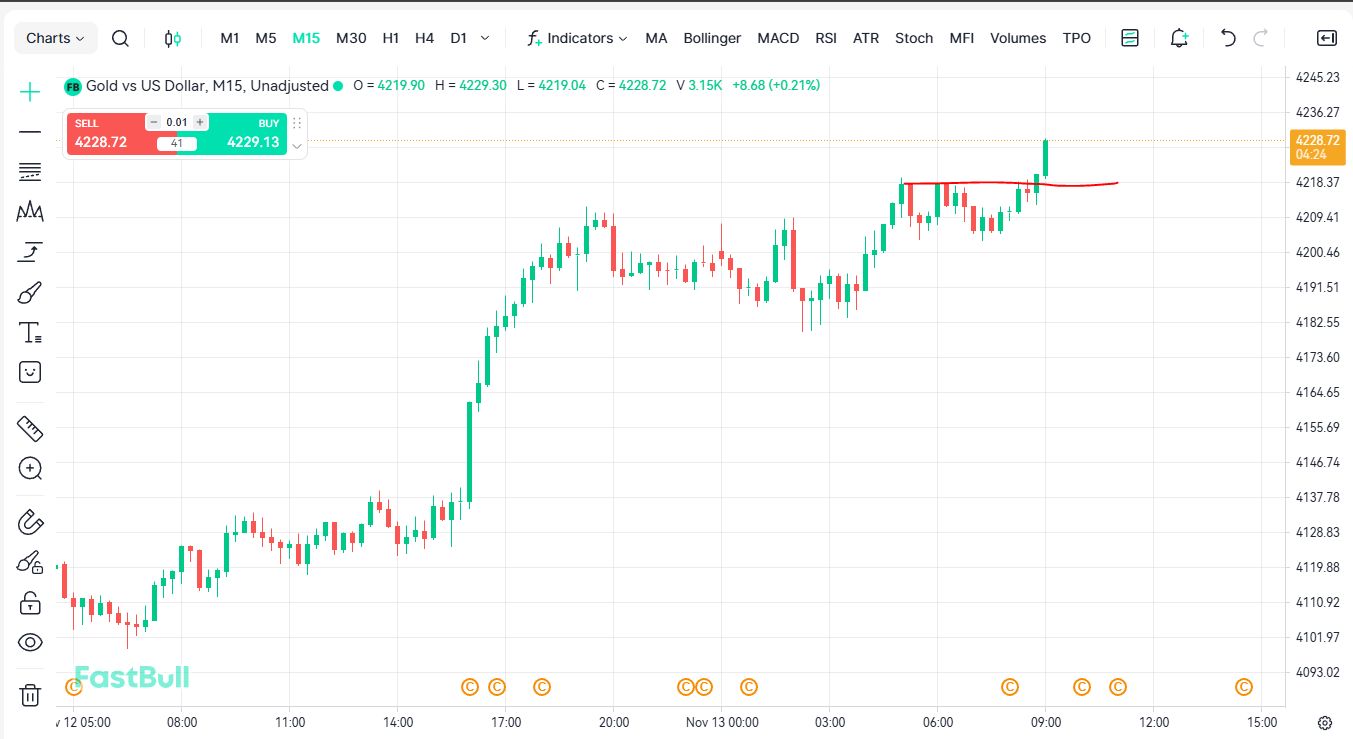Image resolution: width=1353 pixels, height=739 pixels.
Task: Click the zoom in tool
Action: coord(30,468)
